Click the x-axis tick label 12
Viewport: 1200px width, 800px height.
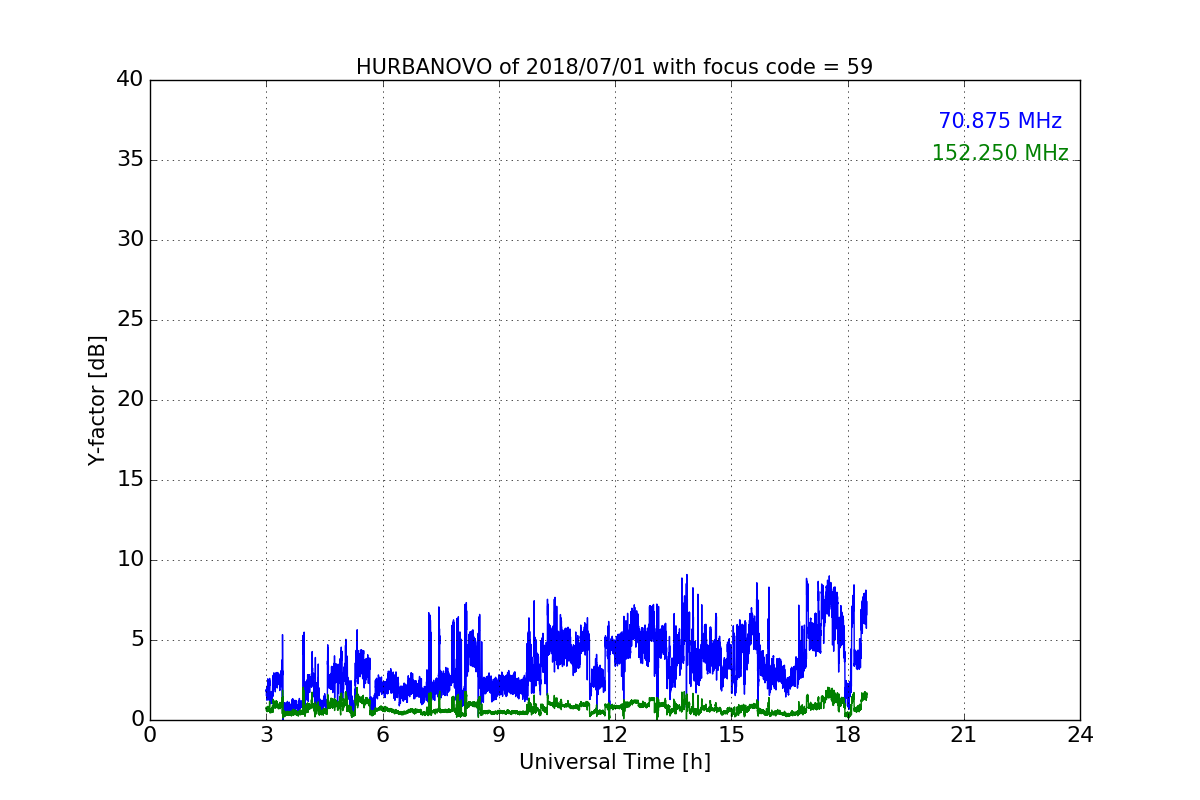(615, 735)
